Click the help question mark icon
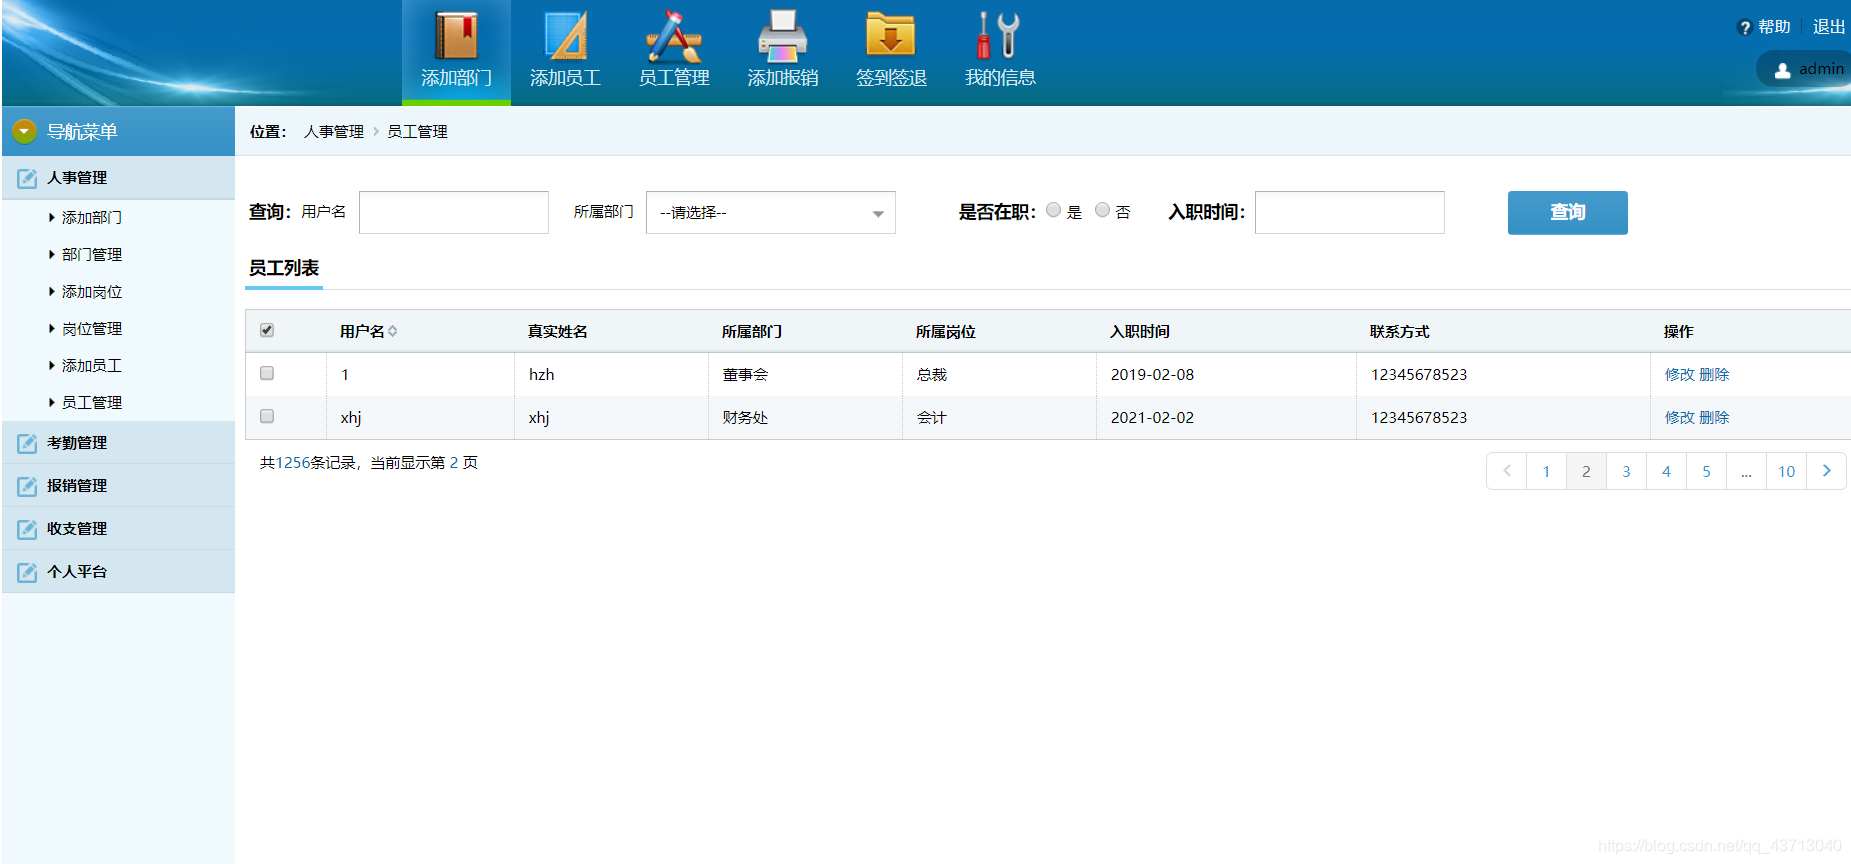1851x864 pixels. [x=1745, y=28]
